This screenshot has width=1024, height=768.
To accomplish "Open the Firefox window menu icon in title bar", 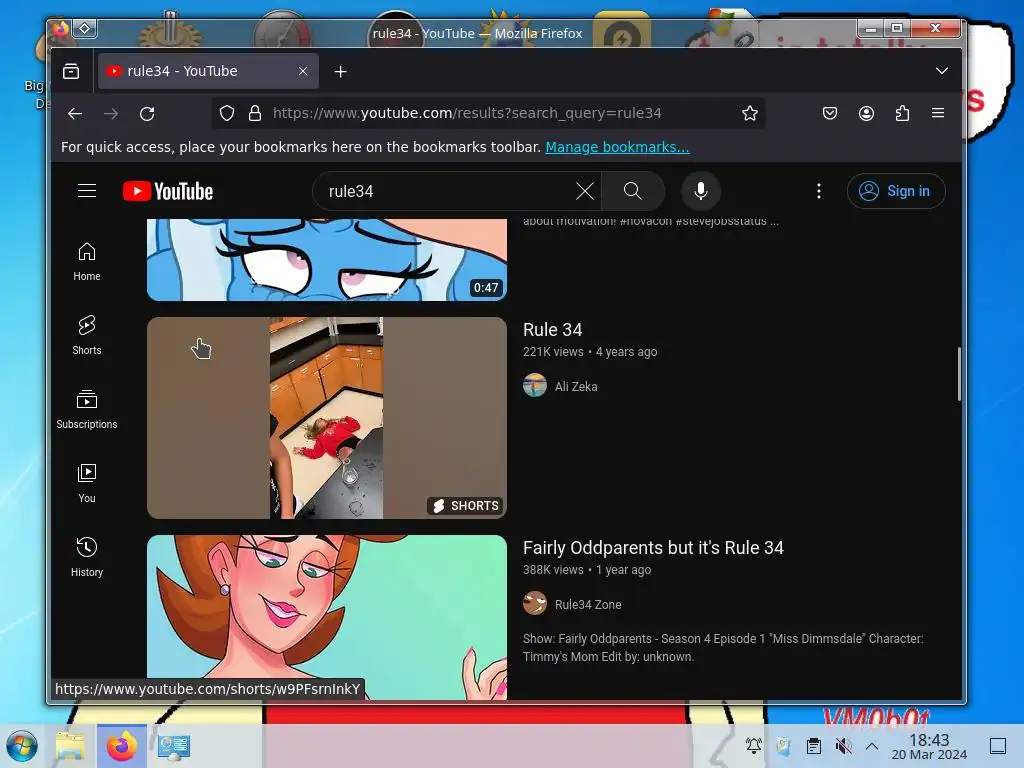I will [x=61, y=29].
